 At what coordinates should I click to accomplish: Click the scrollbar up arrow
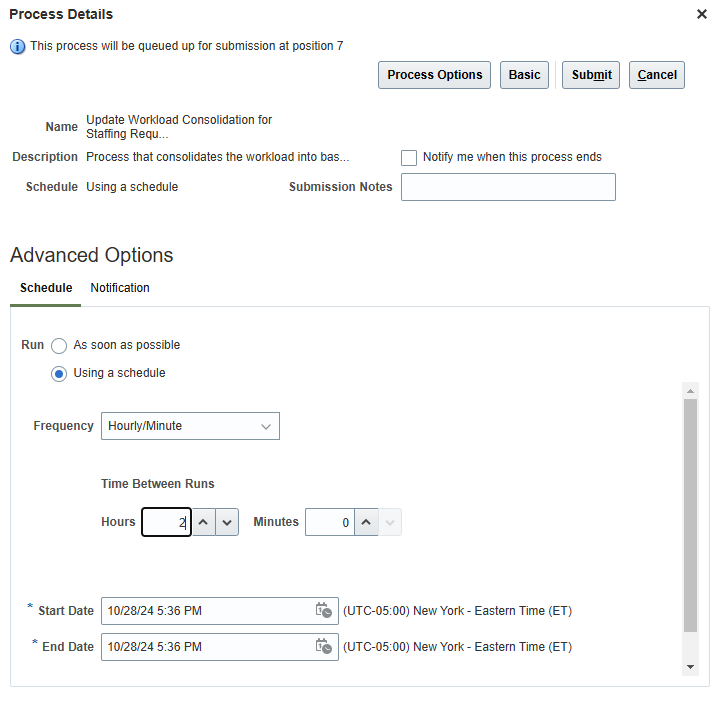click(x=690, y=391)
